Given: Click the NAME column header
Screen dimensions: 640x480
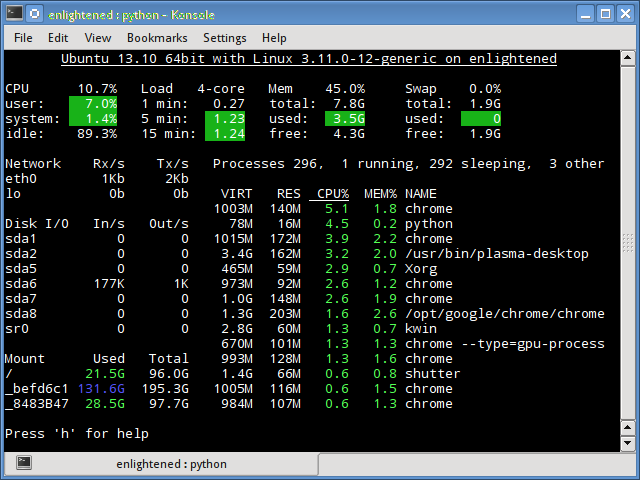Looking at the screenshot, I should click(x=421, y=193).
